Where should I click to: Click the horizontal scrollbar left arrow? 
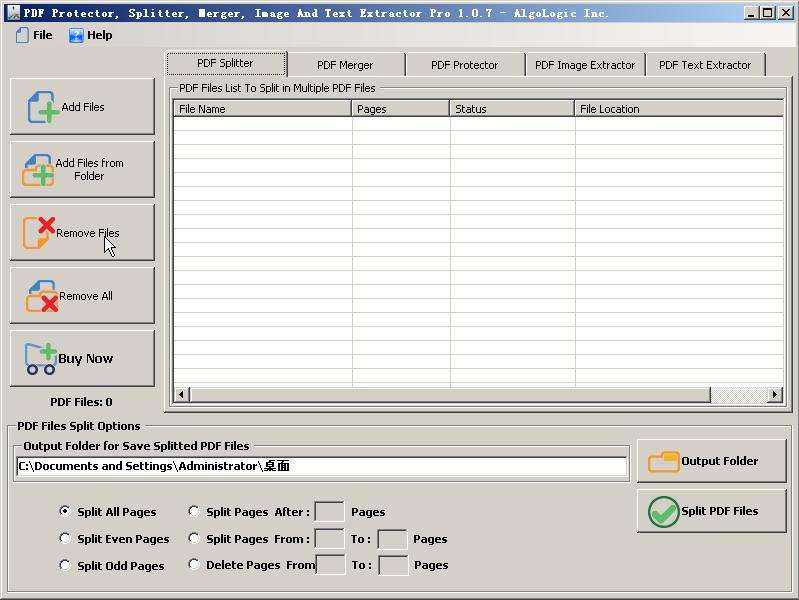tap(181, 394)
